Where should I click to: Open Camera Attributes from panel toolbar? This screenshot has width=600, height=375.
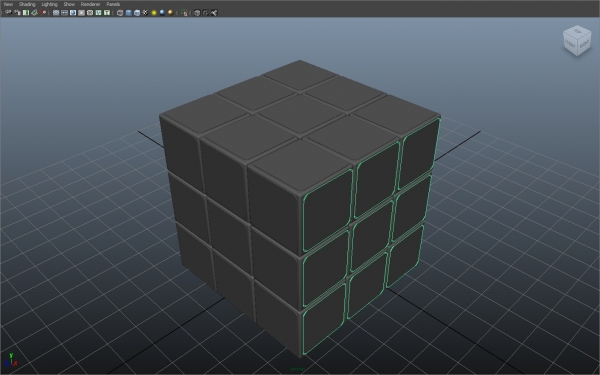(x=17, y=13)
